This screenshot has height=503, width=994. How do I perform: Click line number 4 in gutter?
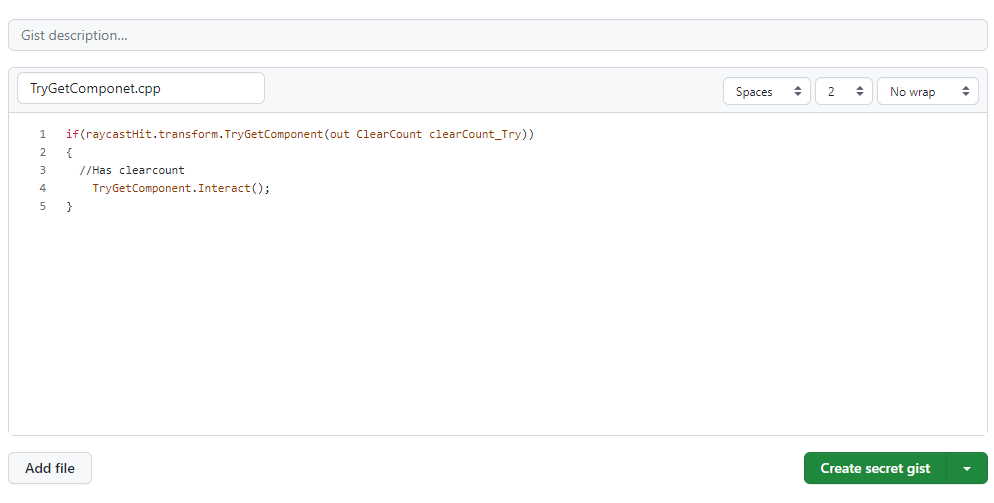coord(42,188)
